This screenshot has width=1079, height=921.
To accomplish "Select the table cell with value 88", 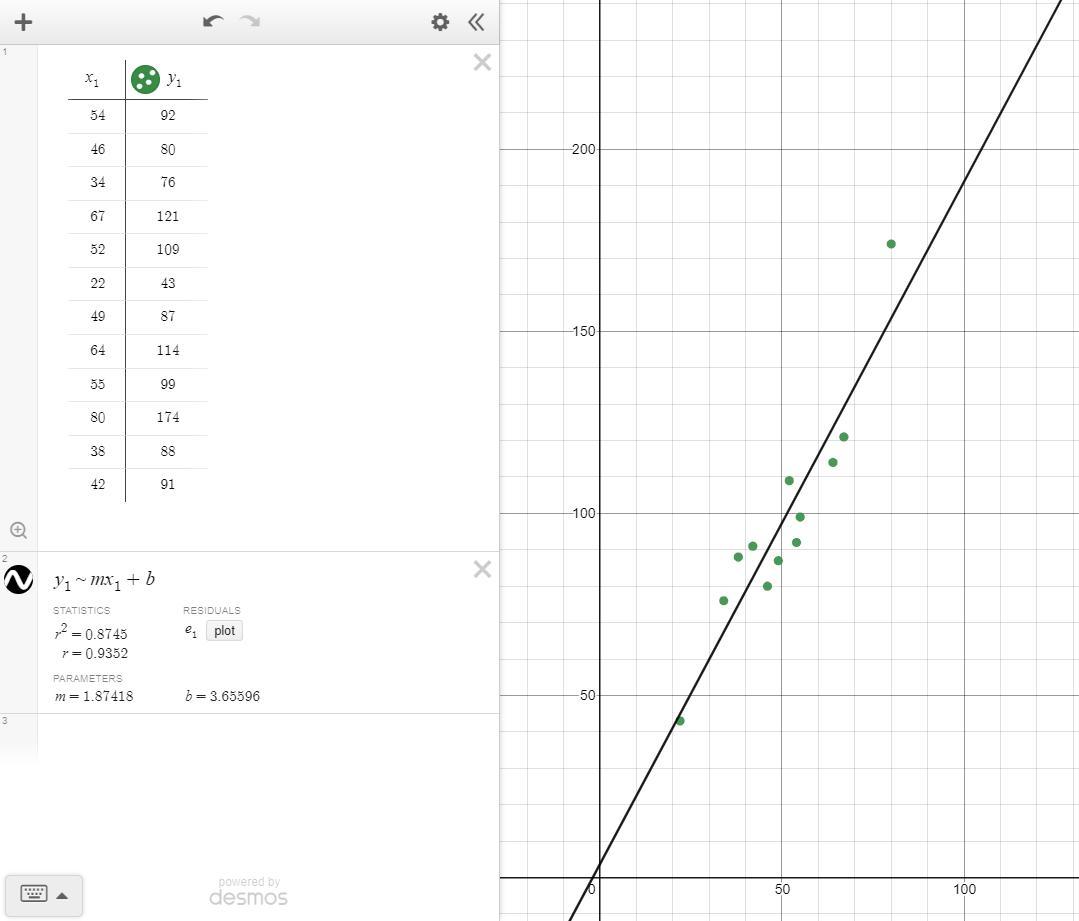I will click(x=167, y=451).
